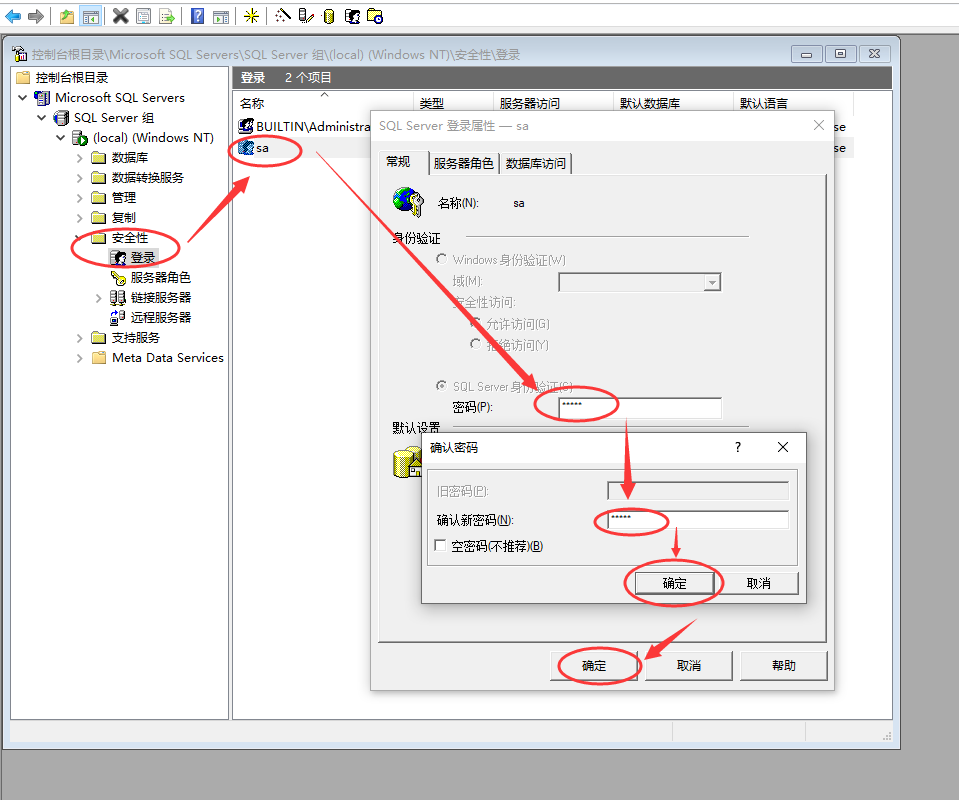Viewport: 959px width, 800px height.
Task: Collapse the Microsoft SQL Servers node
Action: [23, 98]
